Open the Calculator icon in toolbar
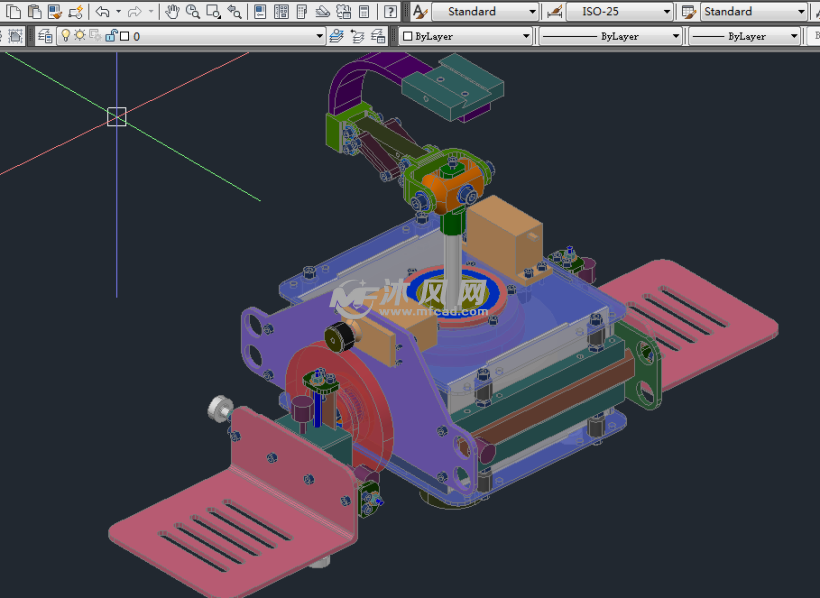This screenshot has height=598, width=820. [365, 12]
